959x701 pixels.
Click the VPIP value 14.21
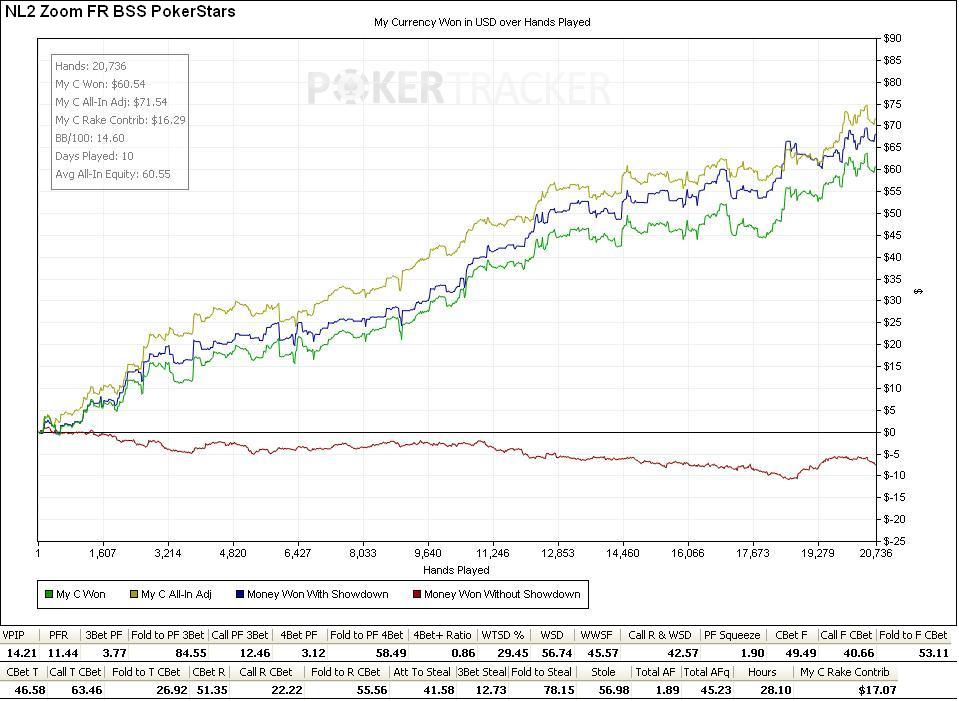point(21,653)
